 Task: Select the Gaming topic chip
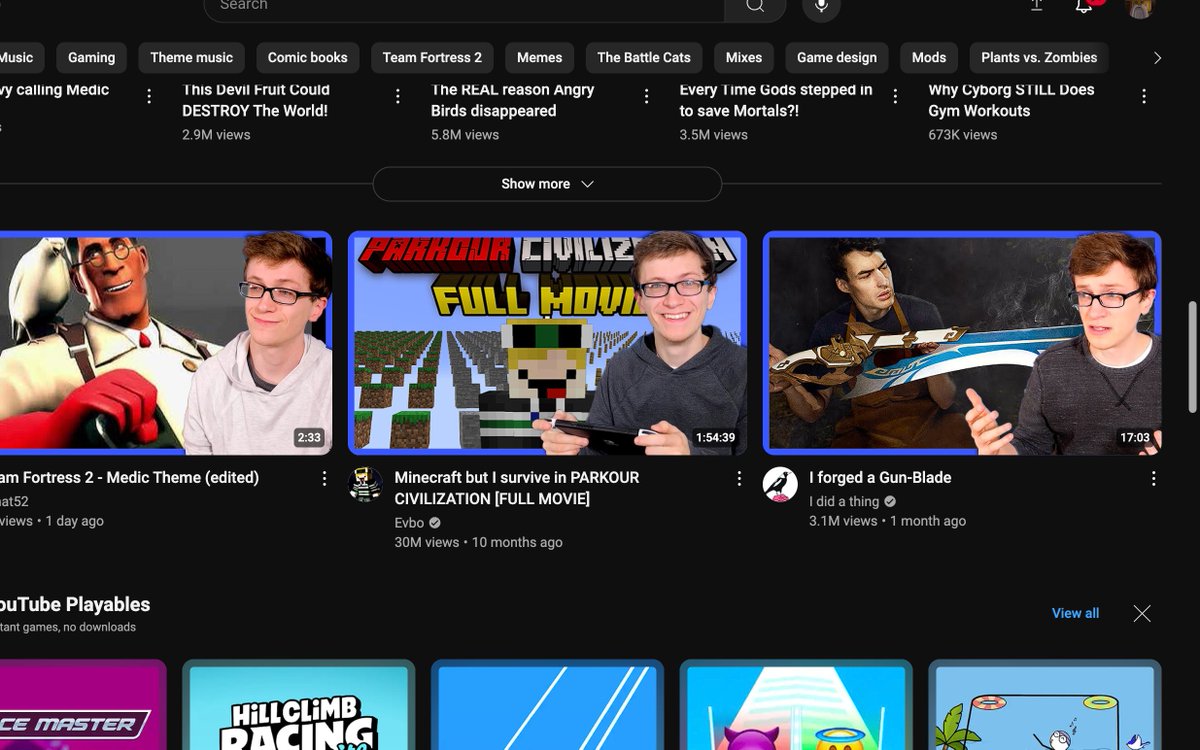point(91,57)
